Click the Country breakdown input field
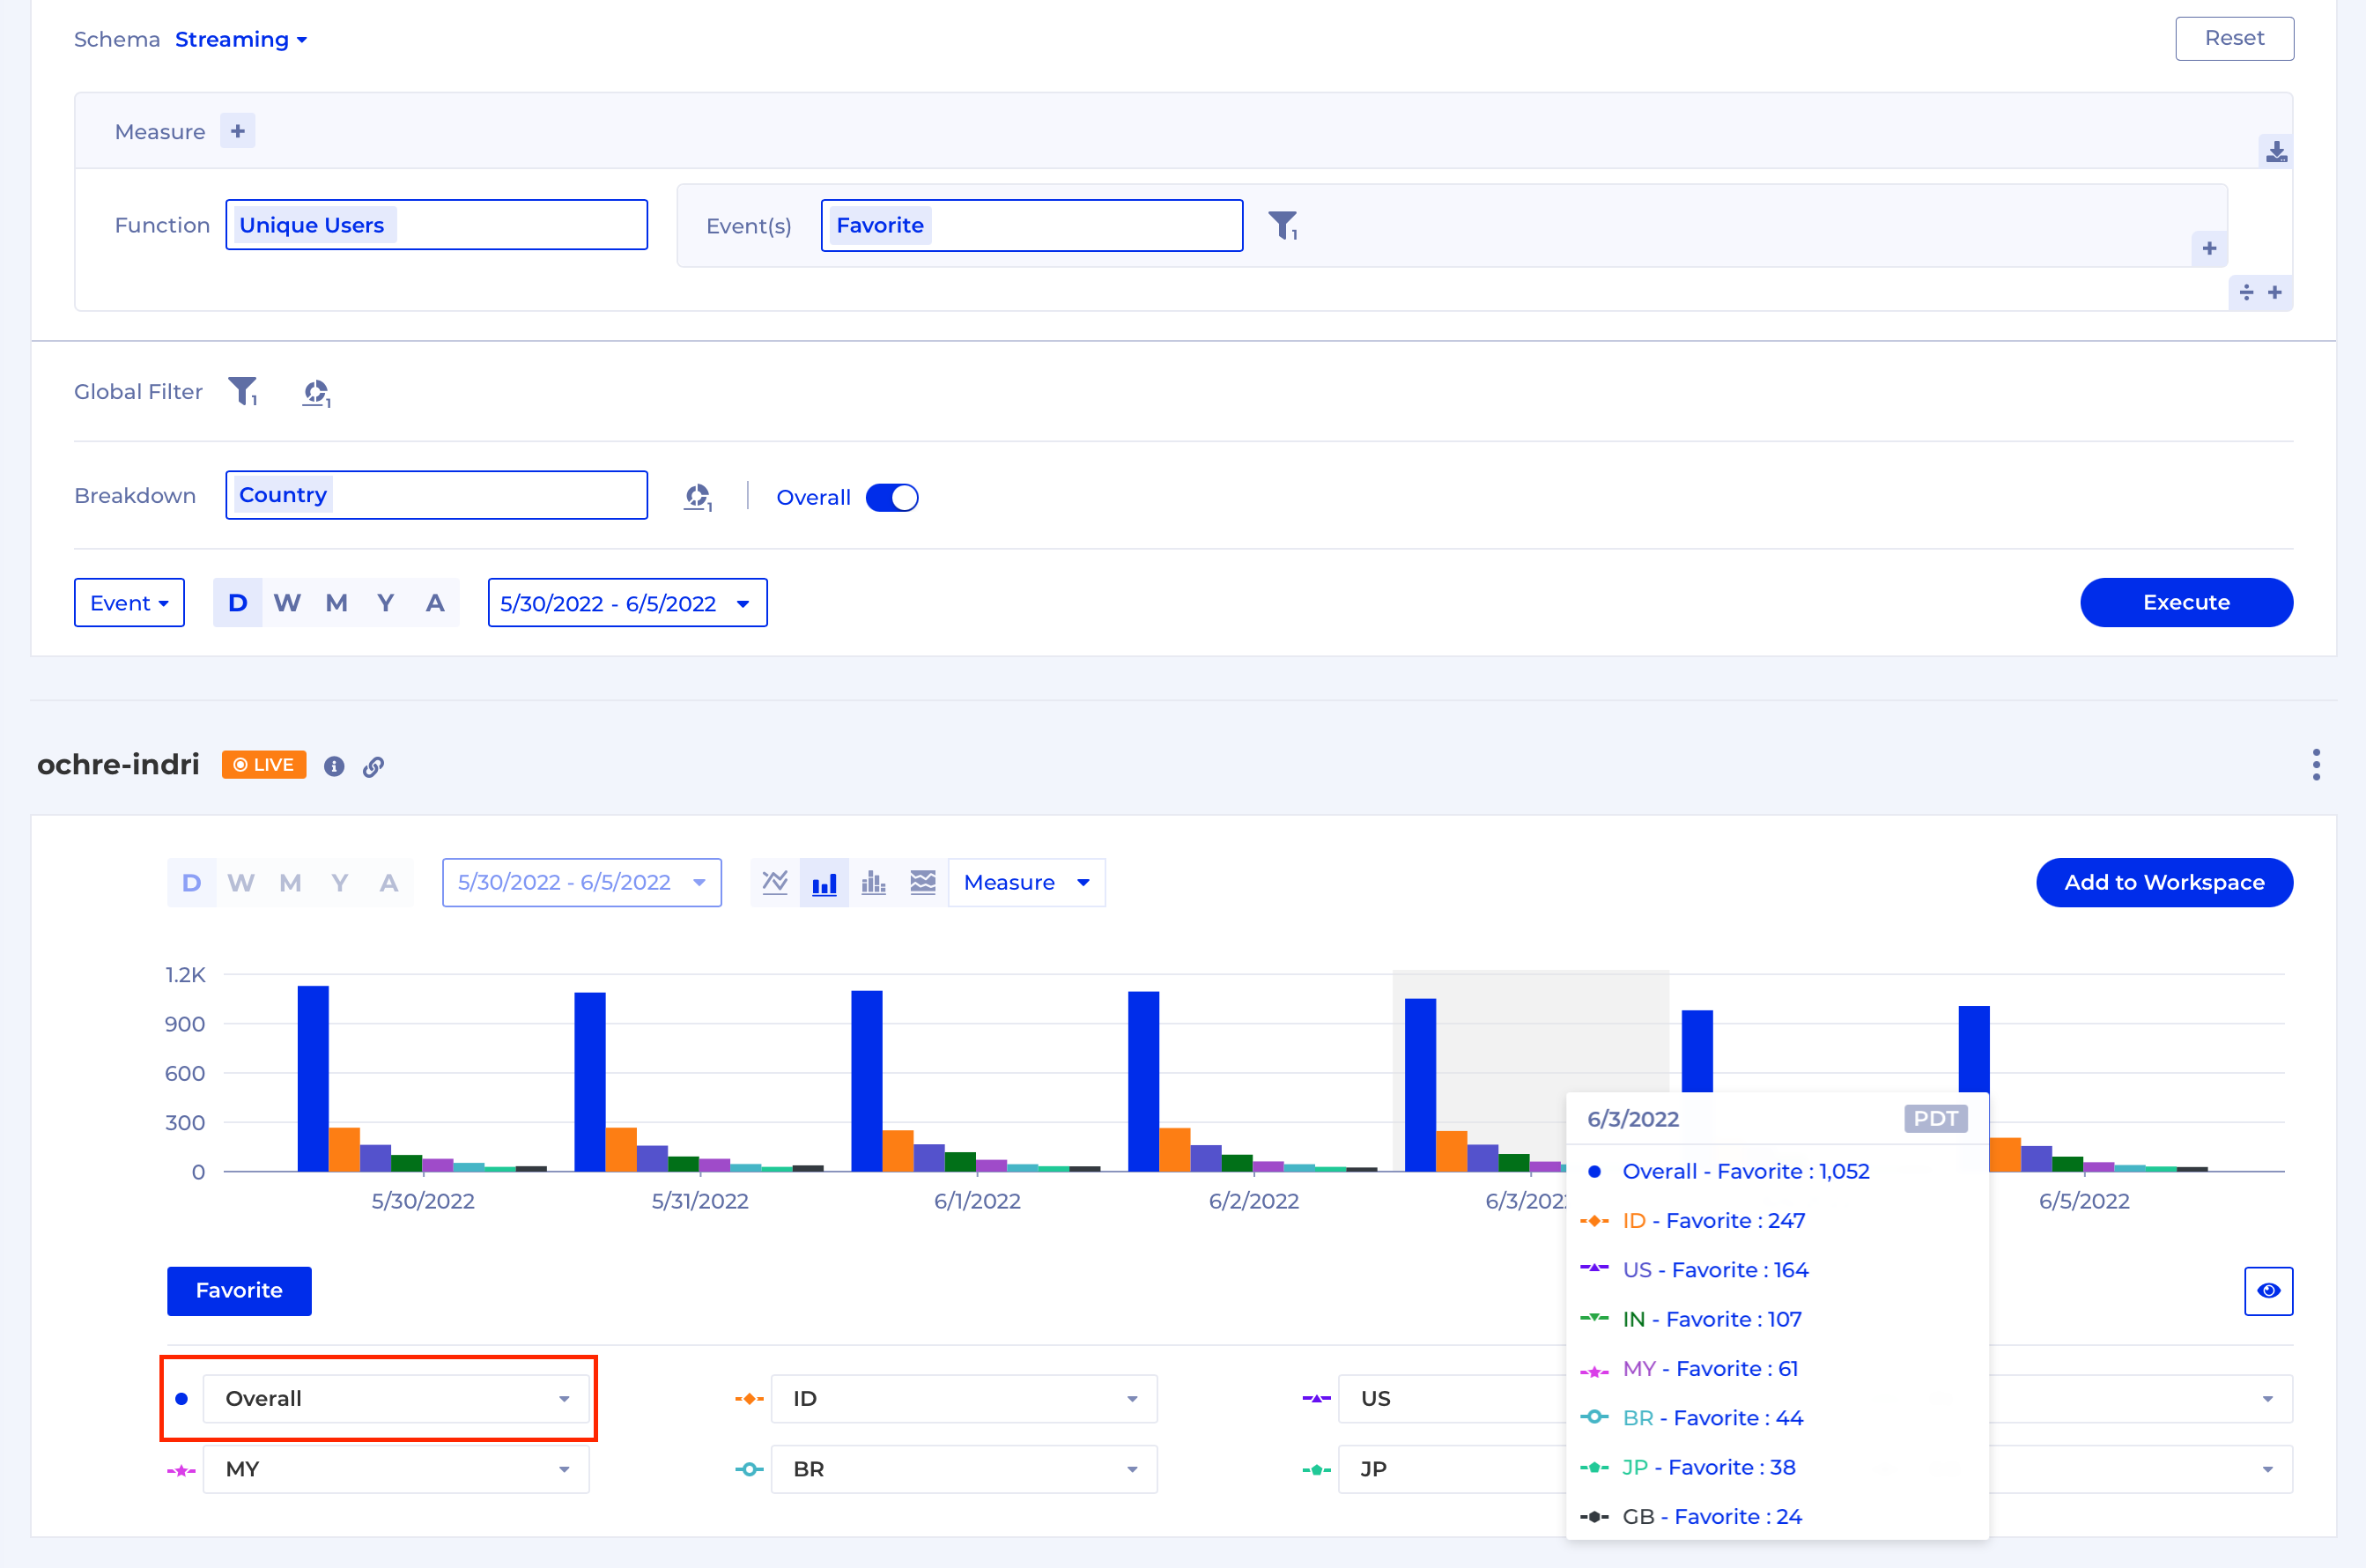This screenshot has width=2366, height=1568. coord(436,495)
